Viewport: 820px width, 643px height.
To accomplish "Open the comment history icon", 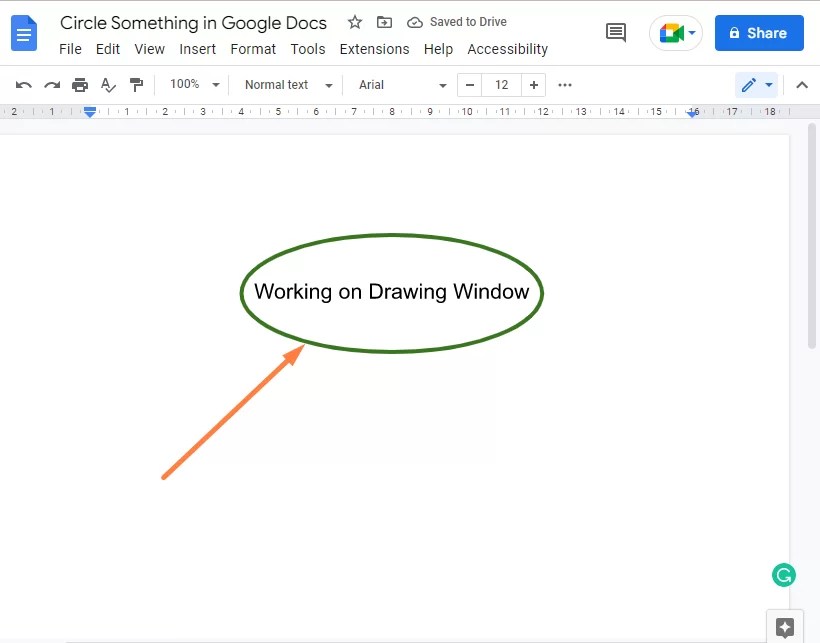I will 615,32.
